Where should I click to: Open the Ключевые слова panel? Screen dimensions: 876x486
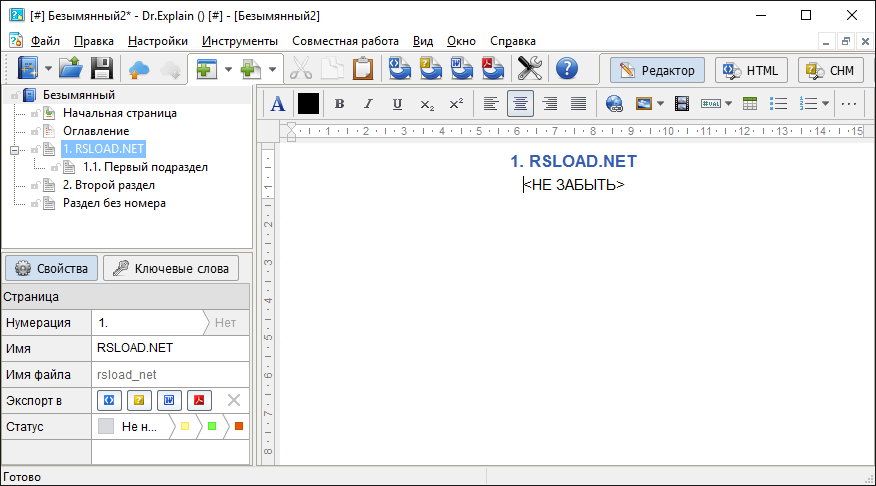(x=171, y=268)
